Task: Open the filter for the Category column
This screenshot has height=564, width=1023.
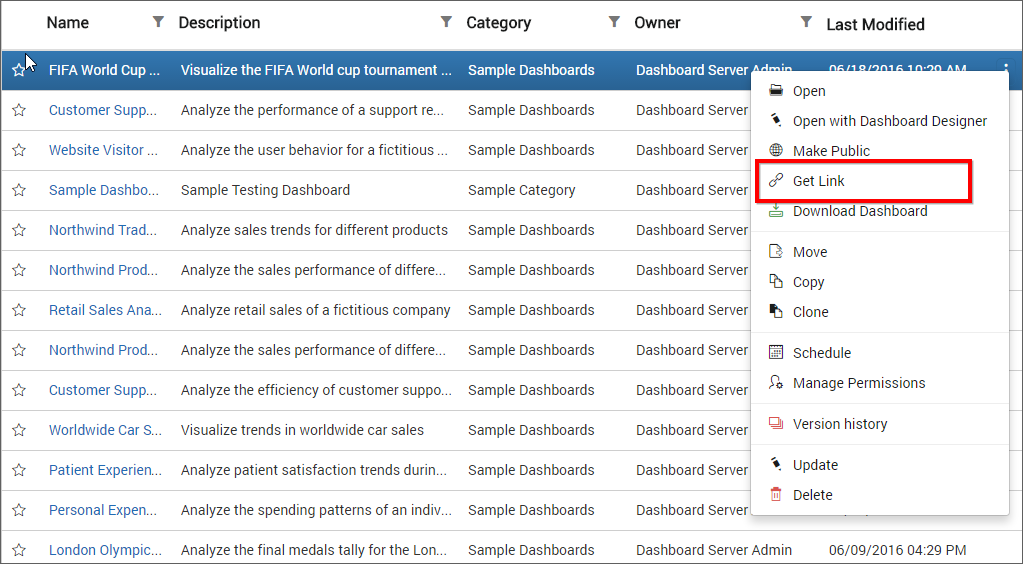Action: [x=614, y=22]
